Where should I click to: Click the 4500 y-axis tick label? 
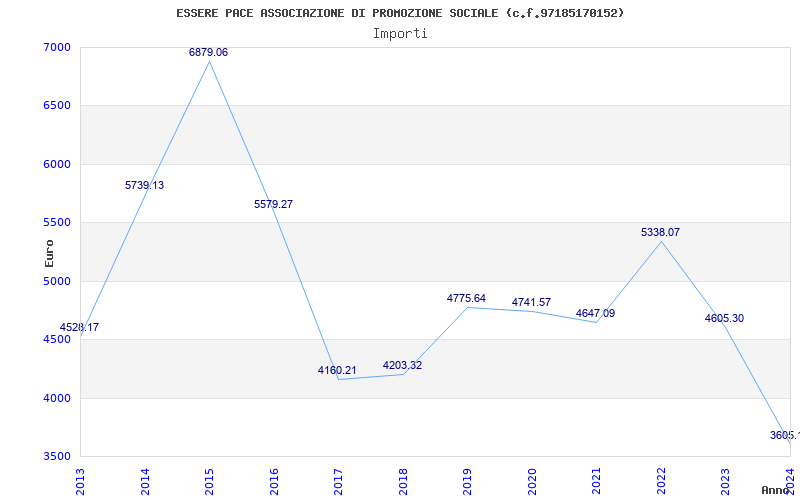56,339
